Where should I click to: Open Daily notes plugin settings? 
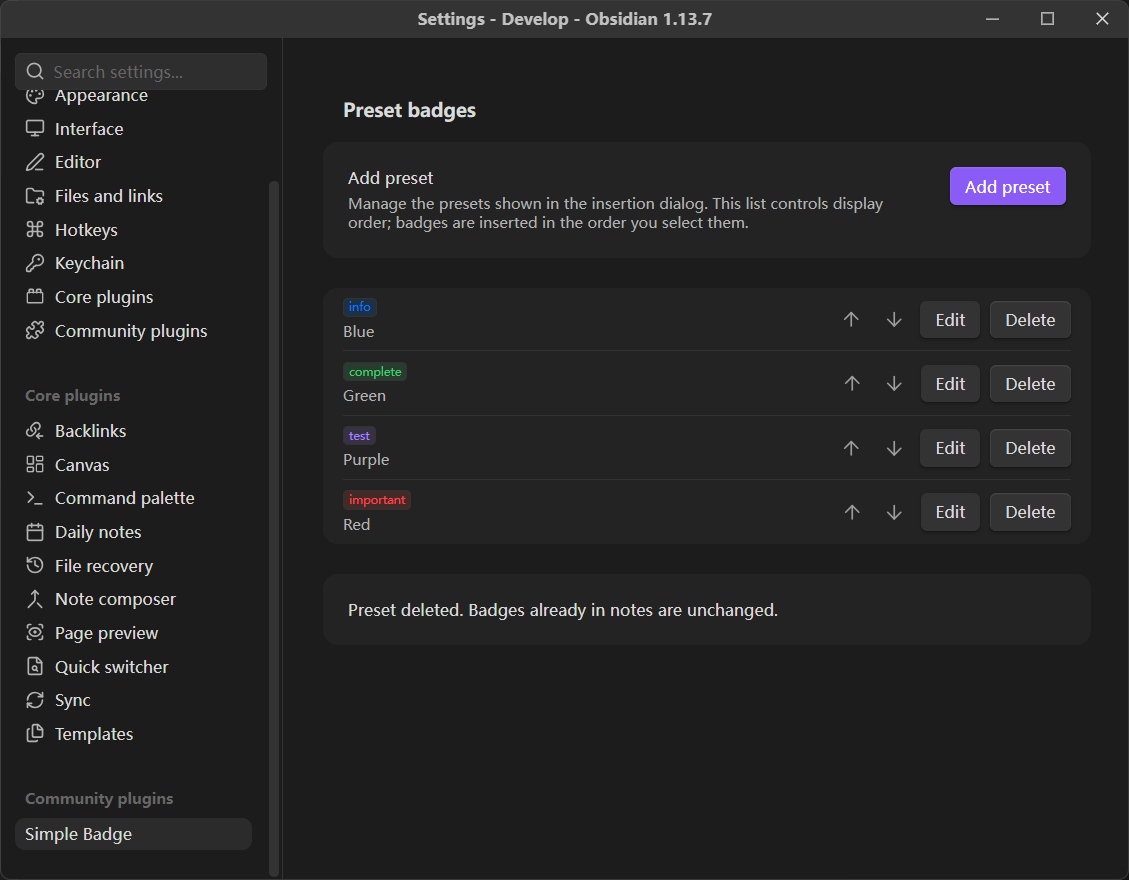click(x=133, y=531)
